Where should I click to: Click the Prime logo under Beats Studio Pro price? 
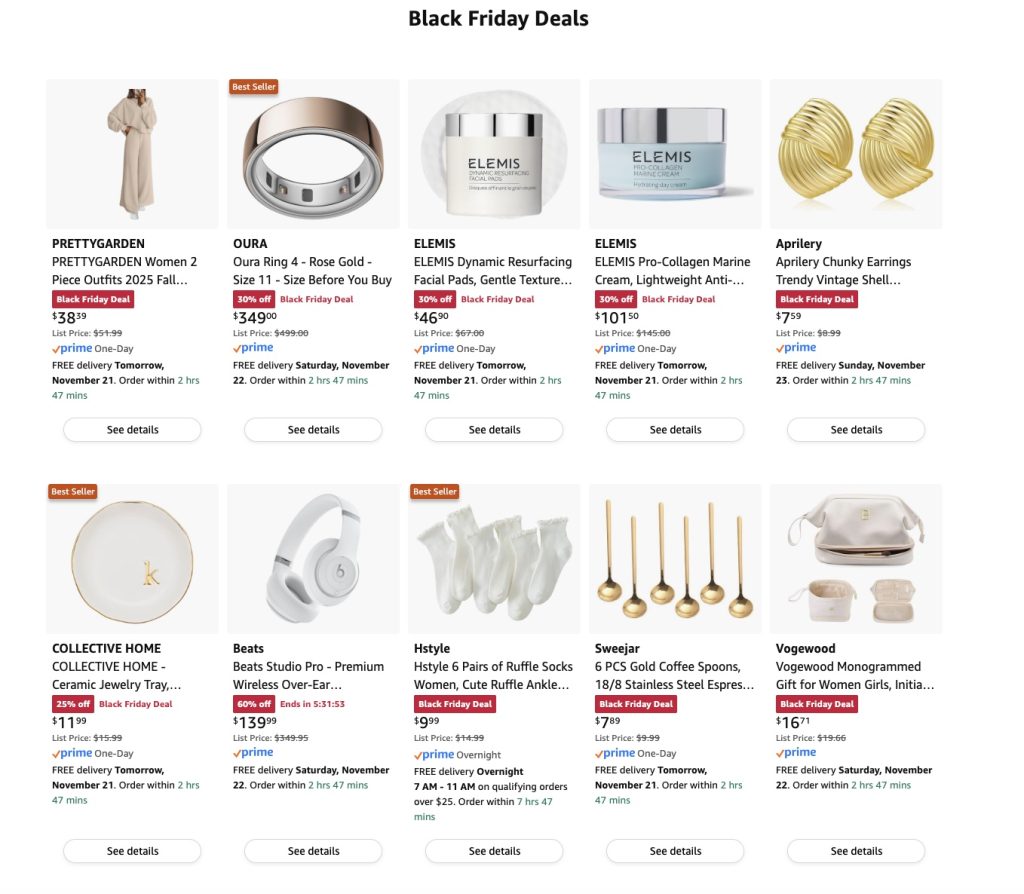[253, 752]
